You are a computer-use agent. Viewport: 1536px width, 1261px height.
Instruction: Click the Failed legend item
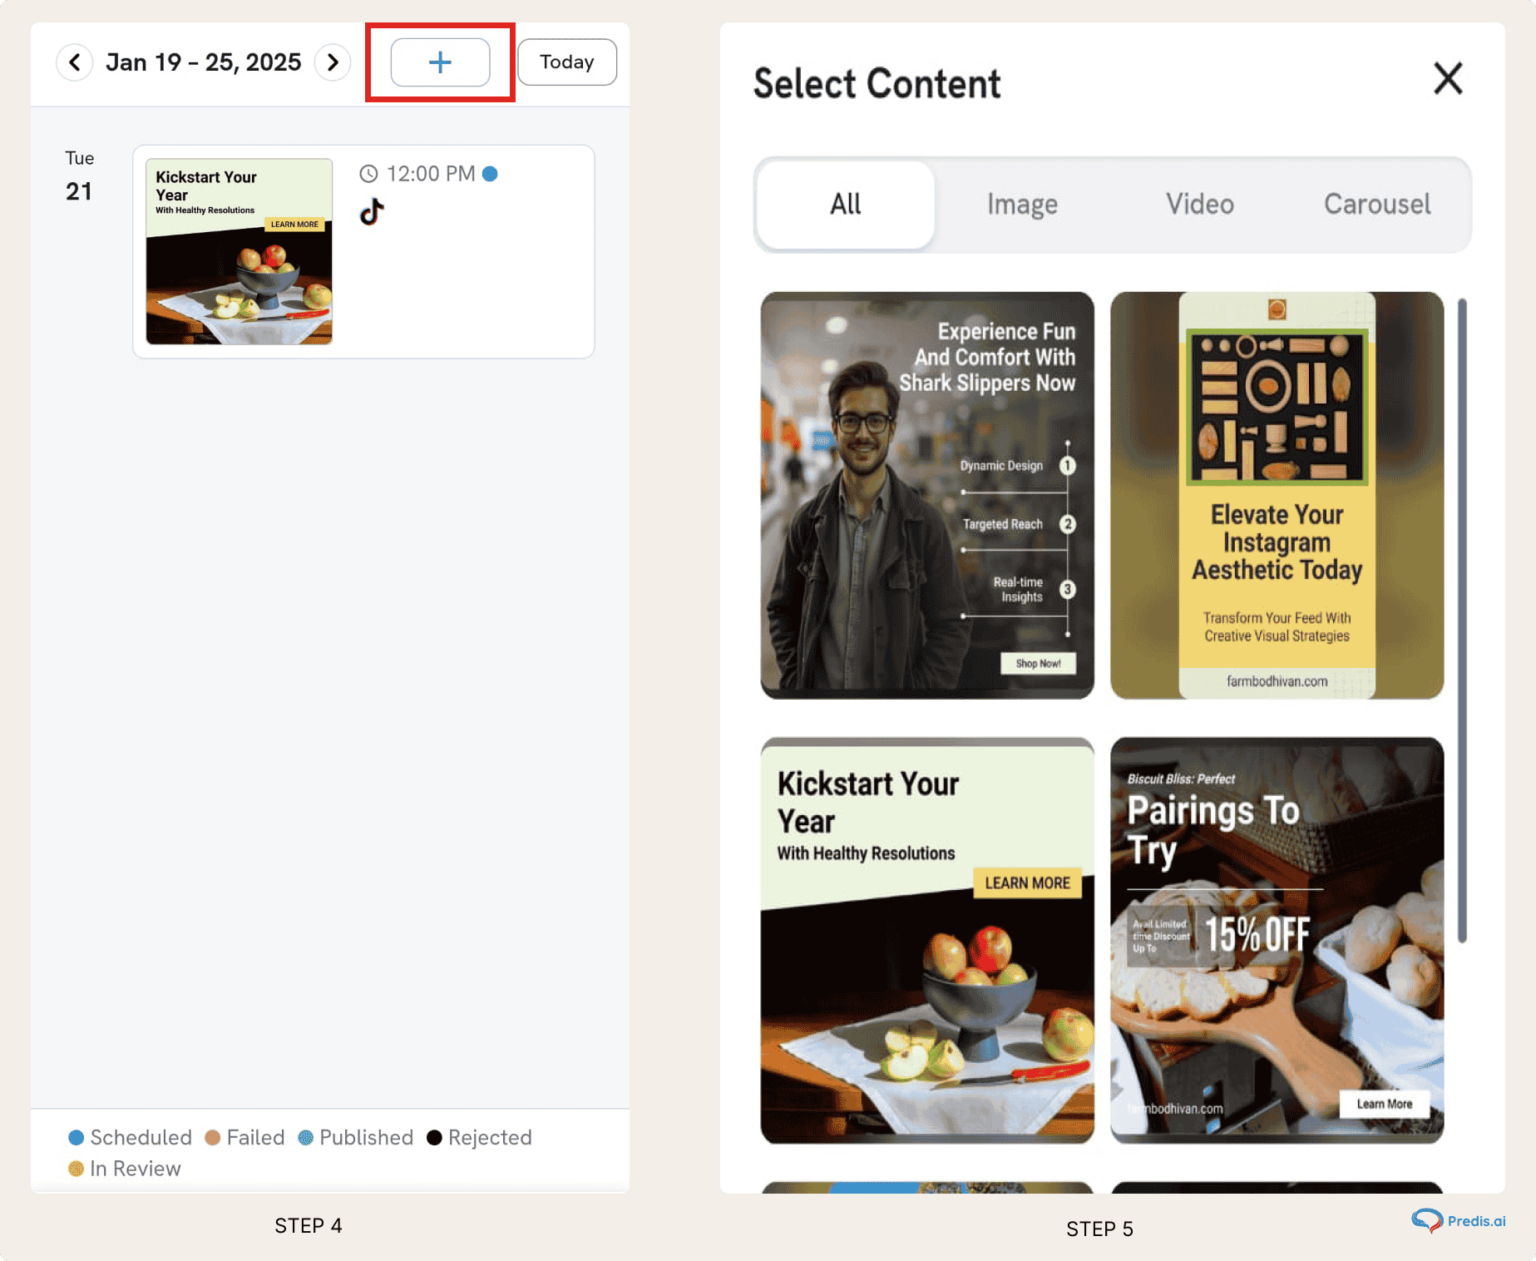point(245,1138)
